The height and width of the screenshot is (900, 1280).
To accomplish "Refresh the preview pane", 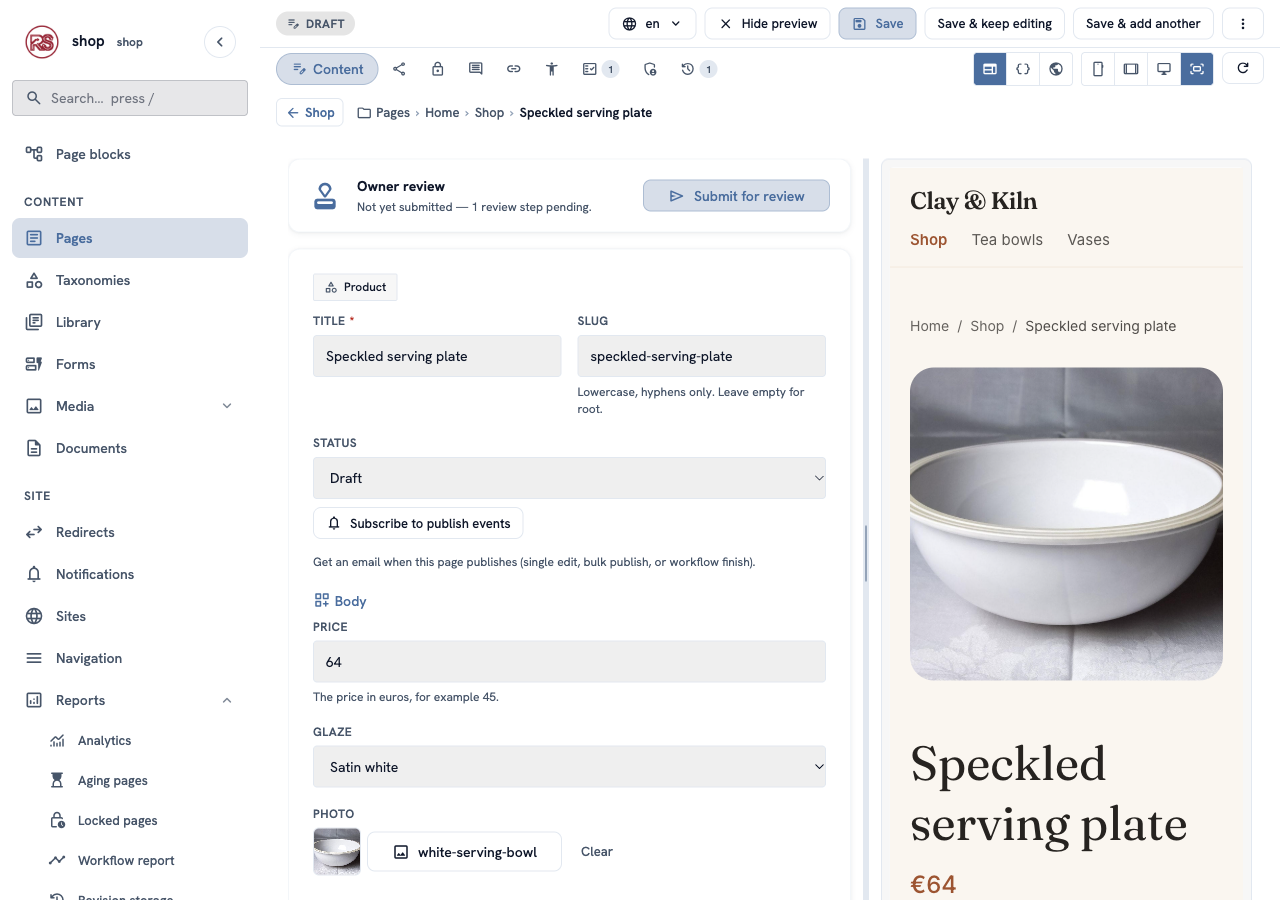I will 1243,68.
